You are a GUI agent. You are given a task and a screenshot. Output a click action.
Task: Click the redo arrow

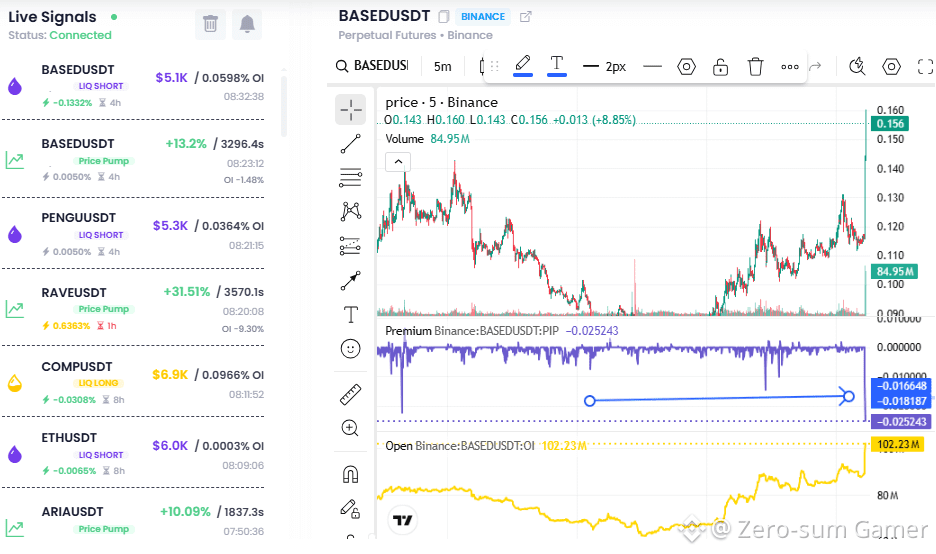click(815, 66)
